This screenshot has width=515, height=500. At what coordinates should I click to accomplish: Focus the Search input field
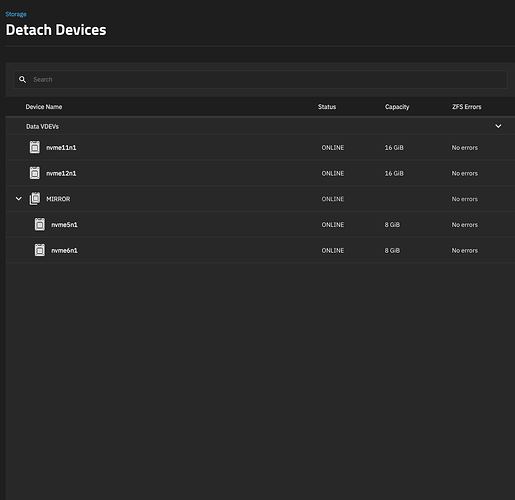pos(260,79)
